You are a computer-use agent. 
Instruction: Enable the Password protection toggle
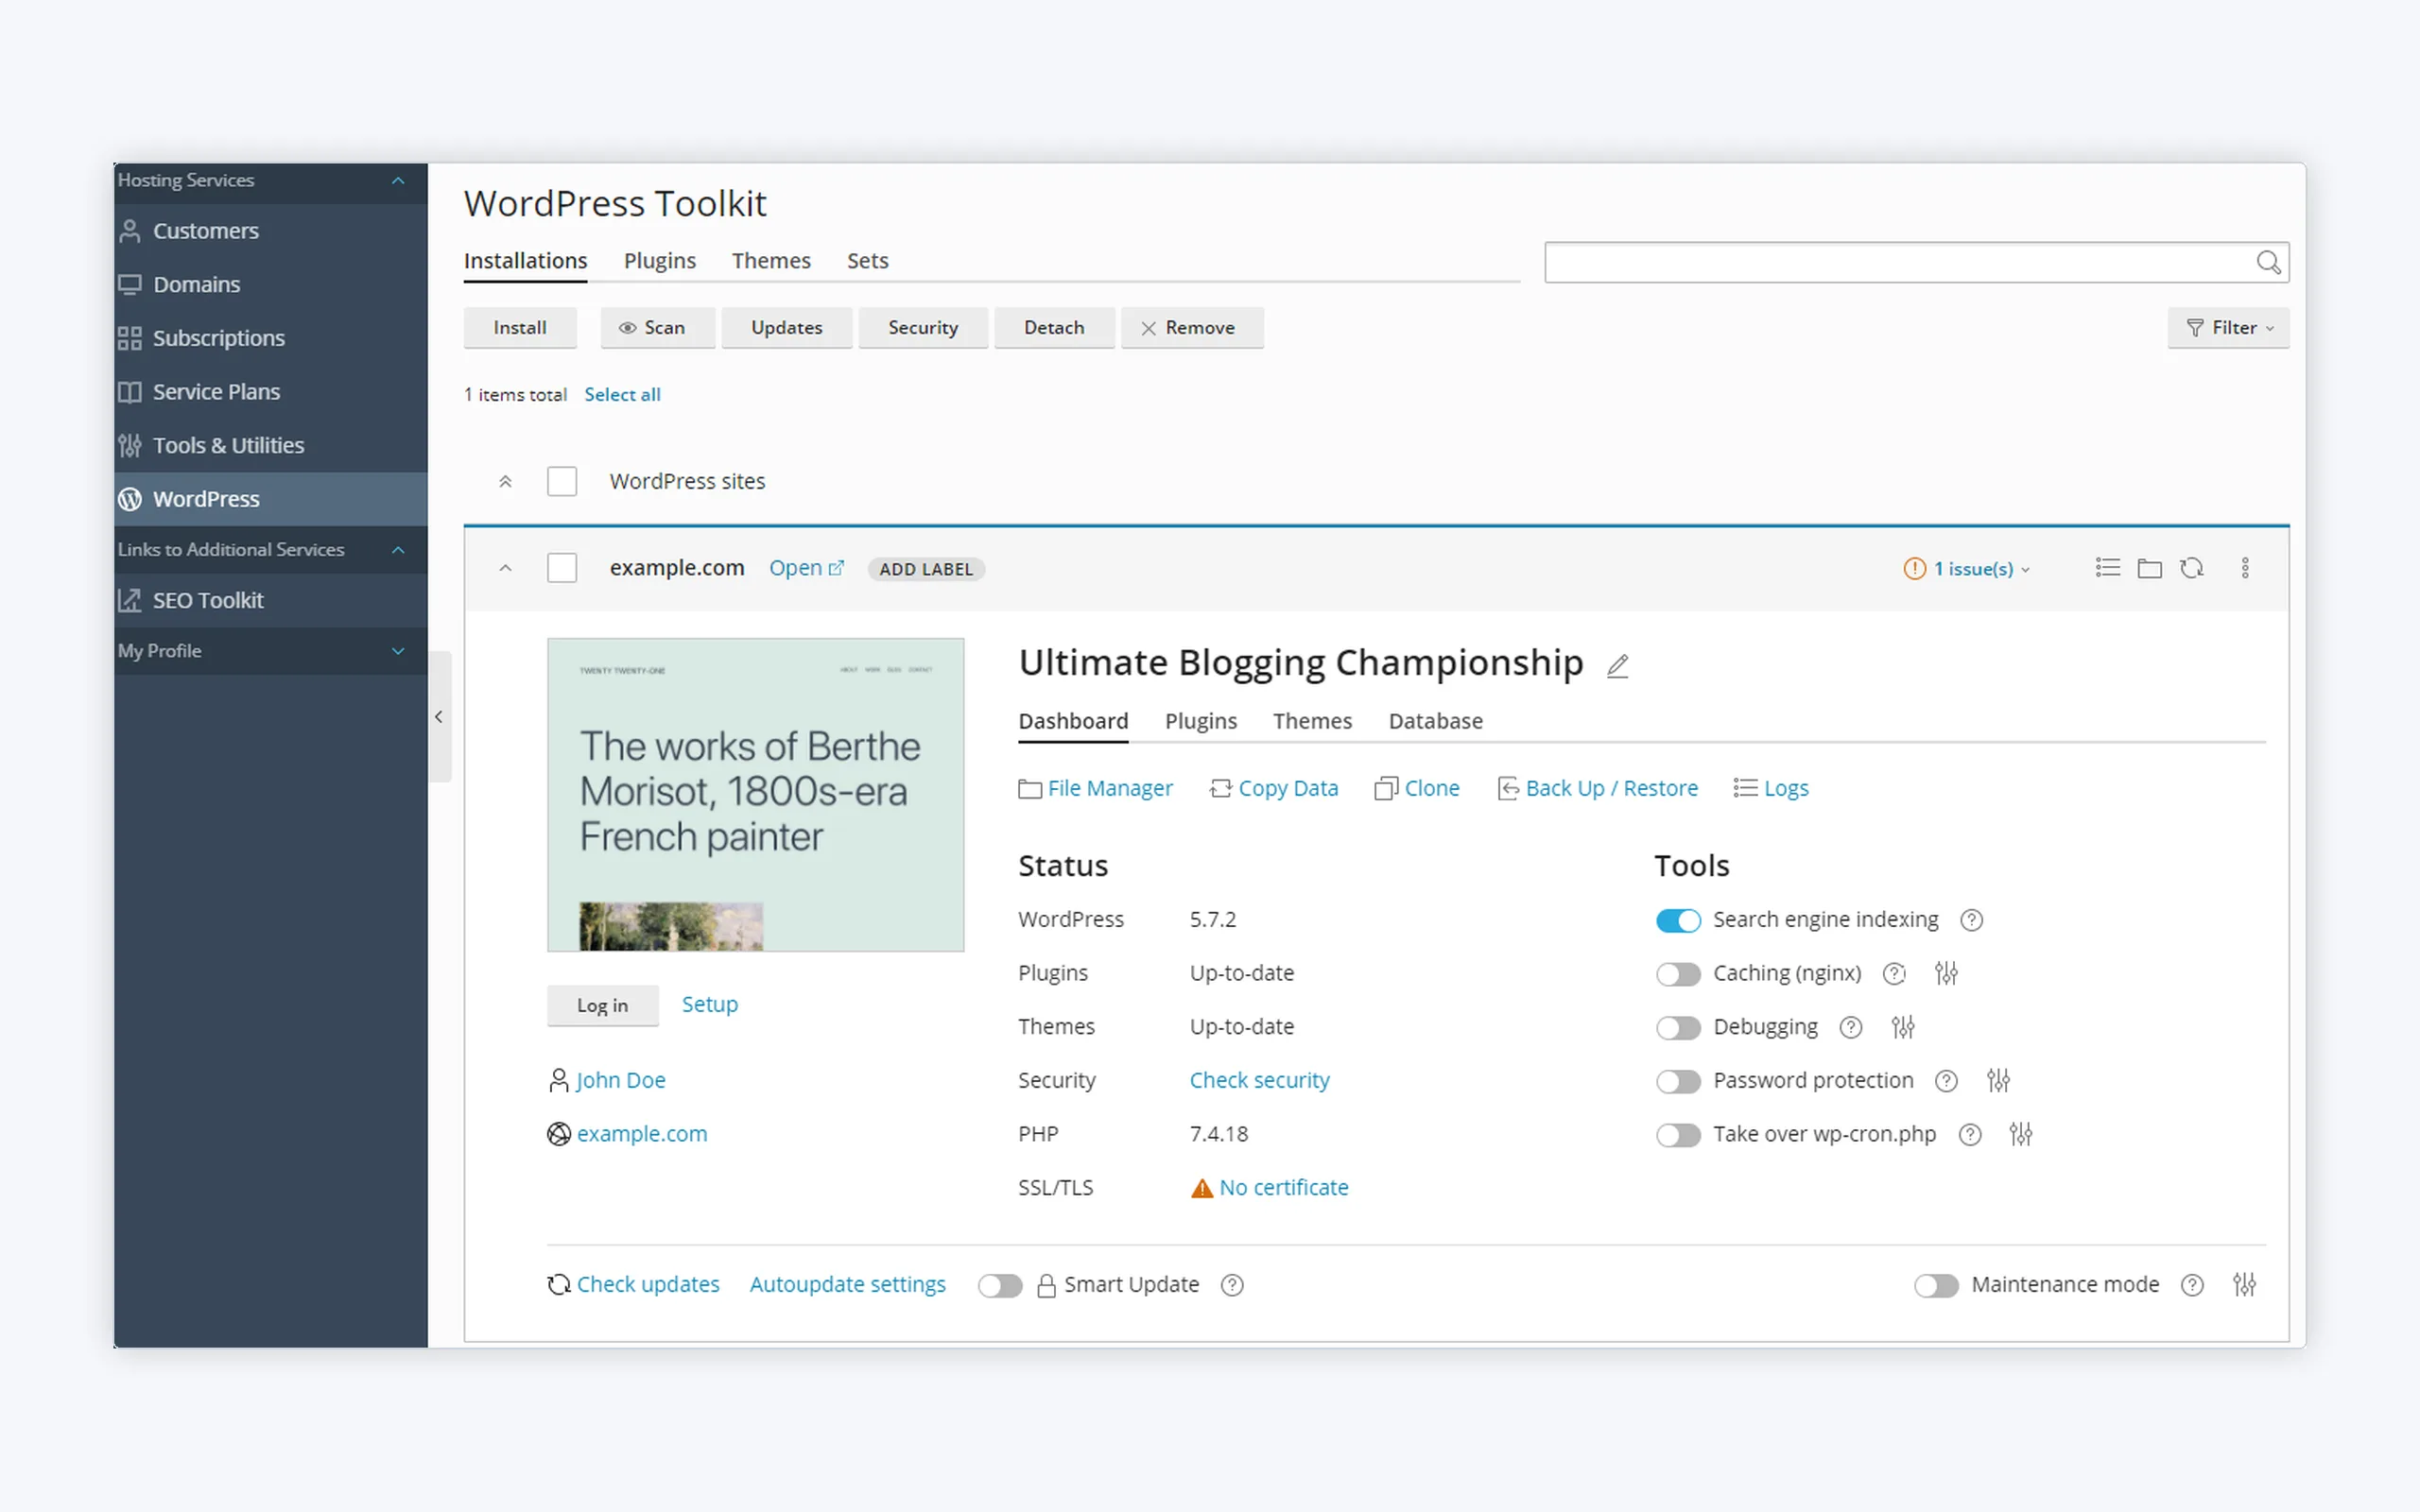coord(1678,1081)
